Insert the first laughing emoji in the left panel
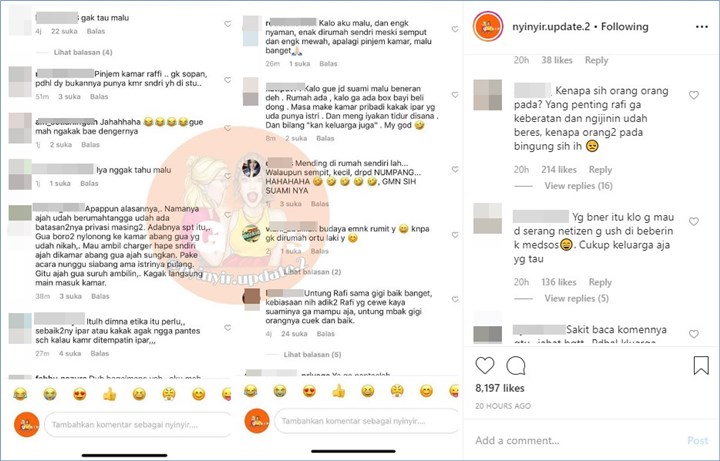Image resolution: width=720 pixels, height=461 pixels. tap(20, 394)
